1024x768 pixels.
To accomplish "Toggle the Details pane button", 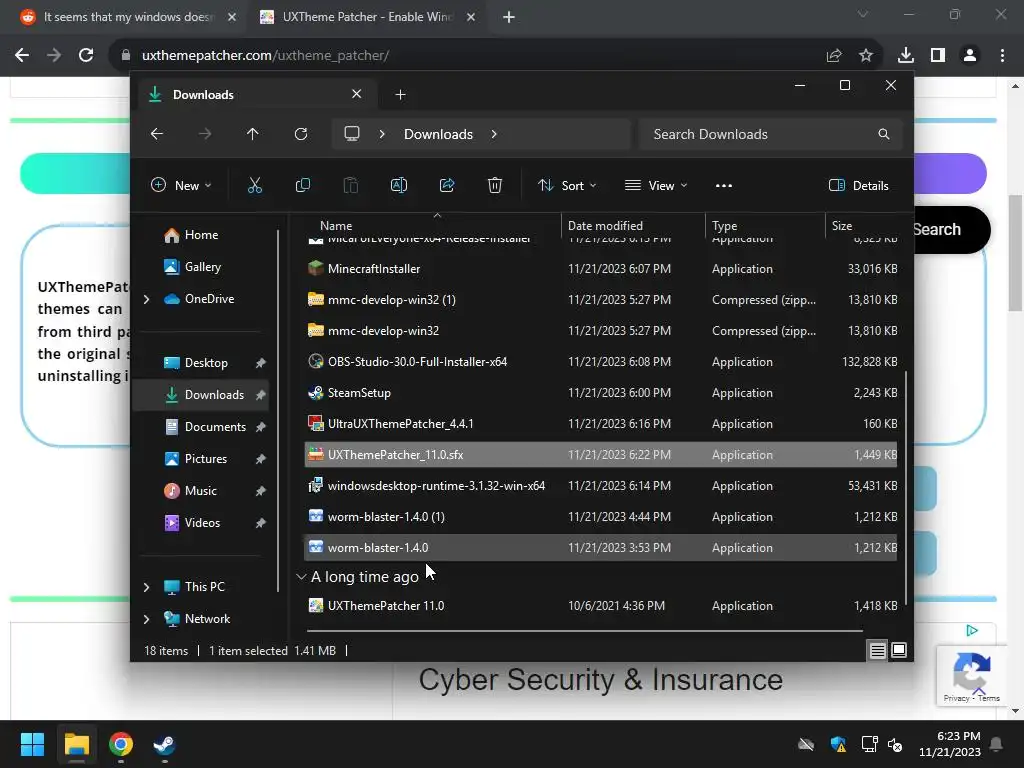I will click(x=858, y=185).
